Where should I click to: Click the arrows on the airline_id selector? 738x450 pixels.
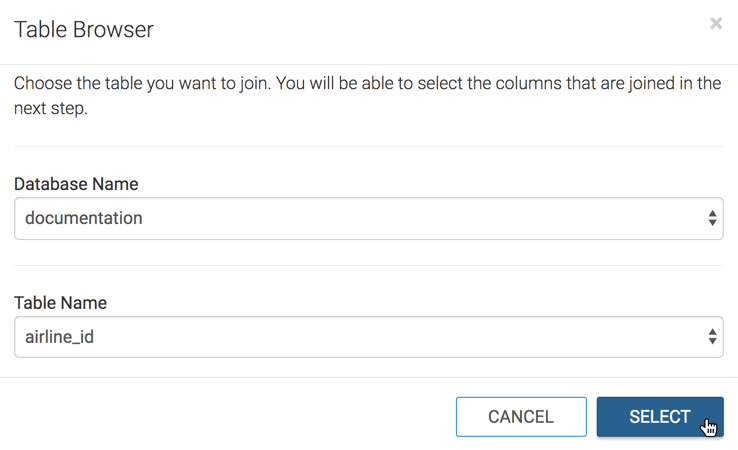(x=712, y=337)
